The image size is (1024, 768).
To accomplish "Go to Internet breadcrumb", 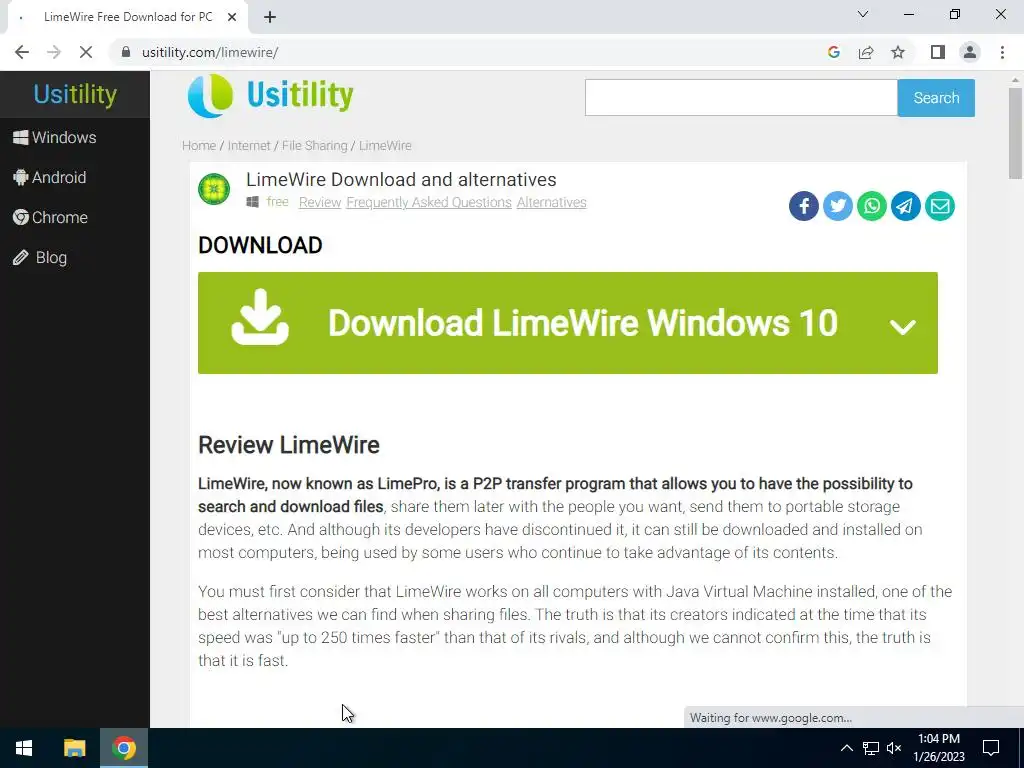I will coord(249,146).
